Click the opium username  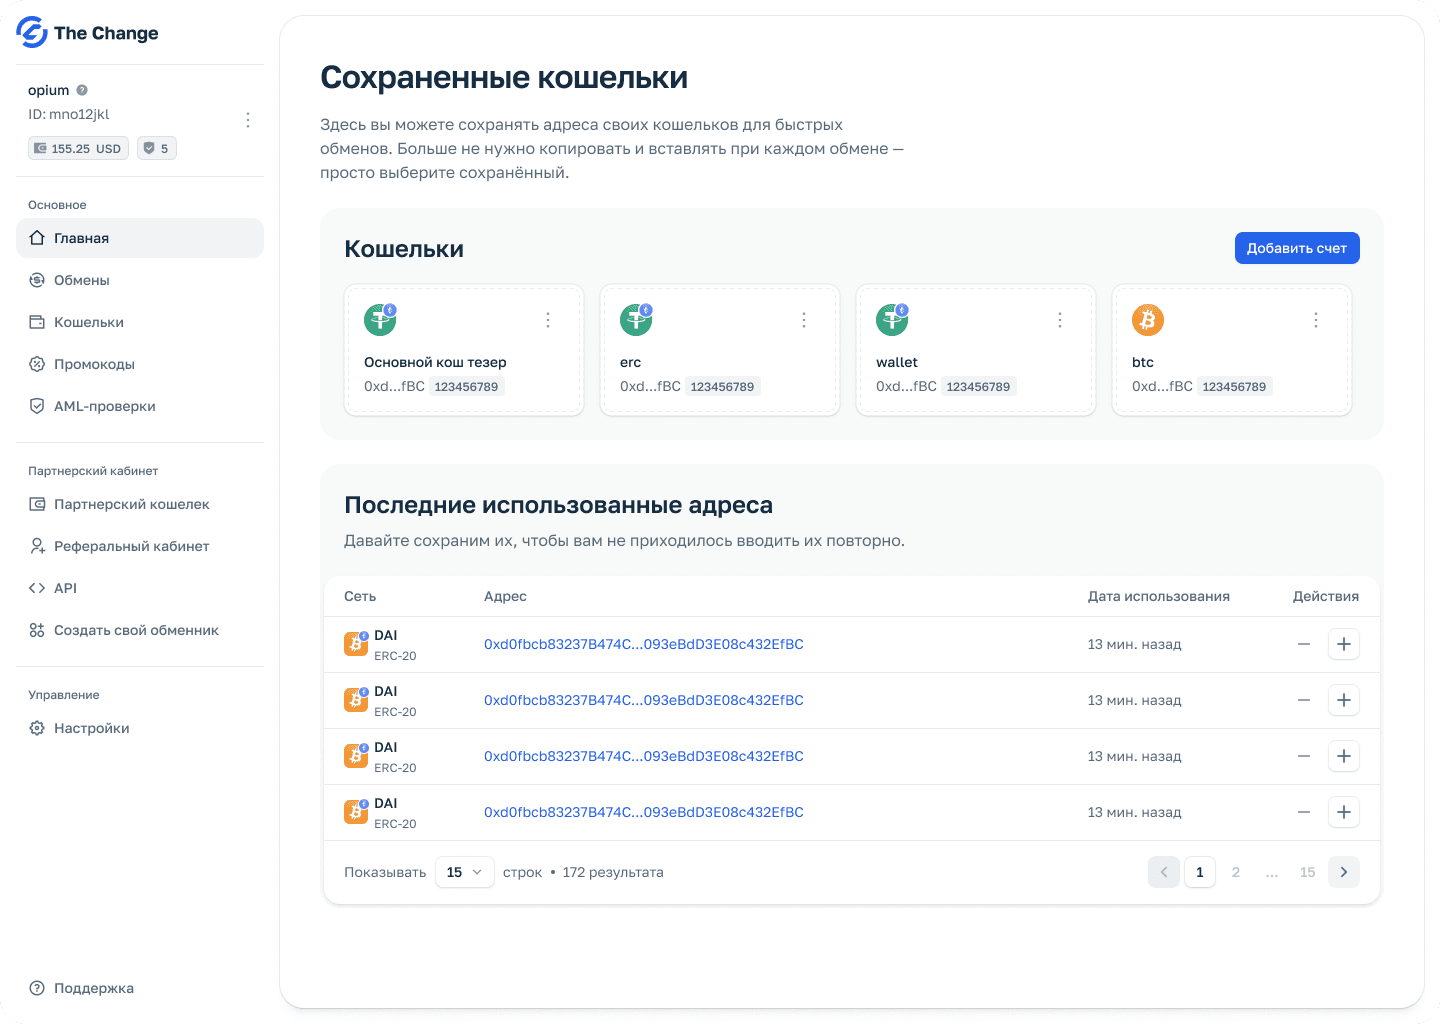49,90
